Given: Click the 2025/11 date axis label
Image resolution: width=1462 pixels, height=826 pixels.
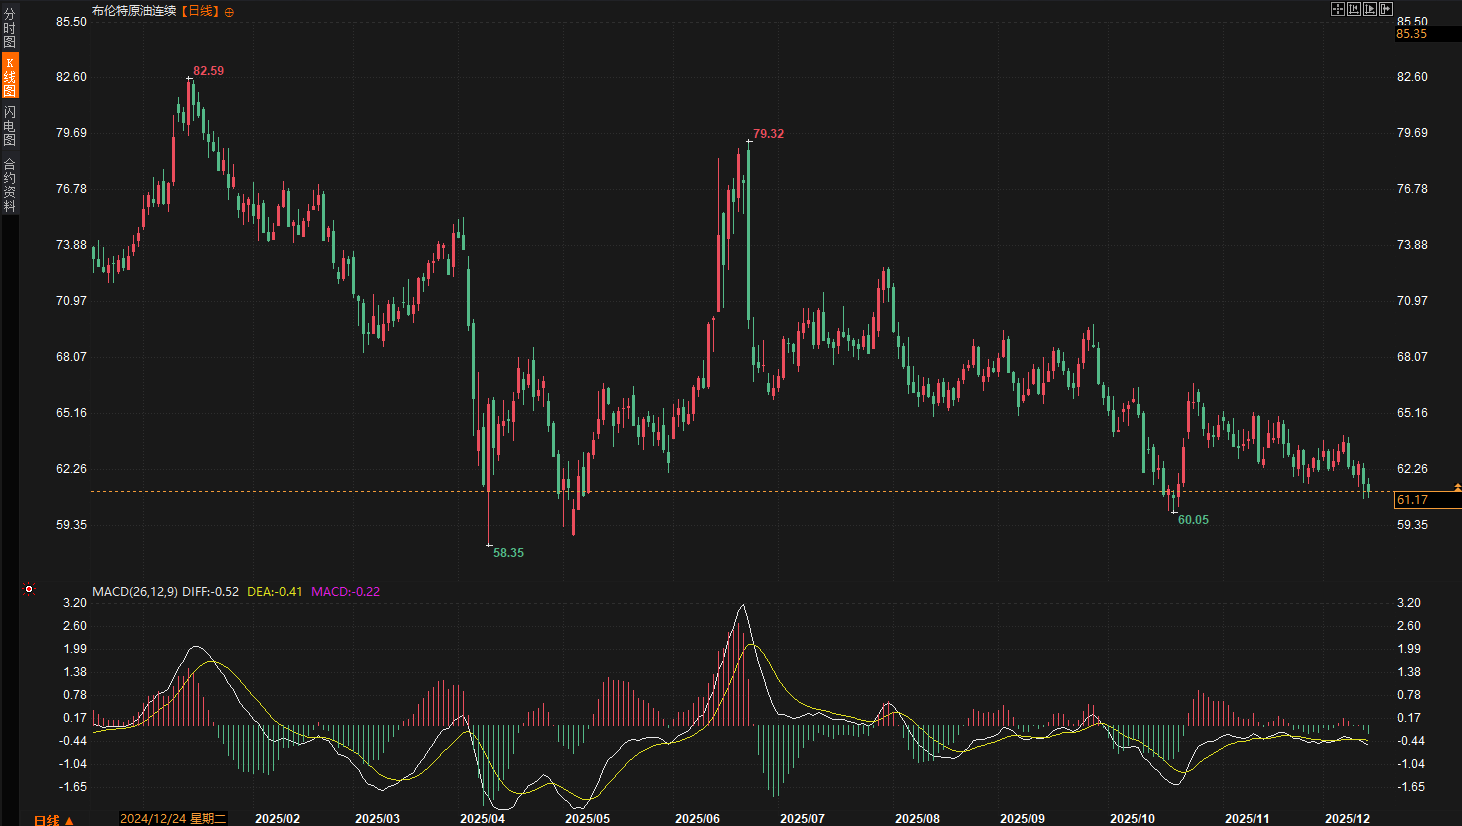Looking at the screenshot, I should (x=1247, y=819).
